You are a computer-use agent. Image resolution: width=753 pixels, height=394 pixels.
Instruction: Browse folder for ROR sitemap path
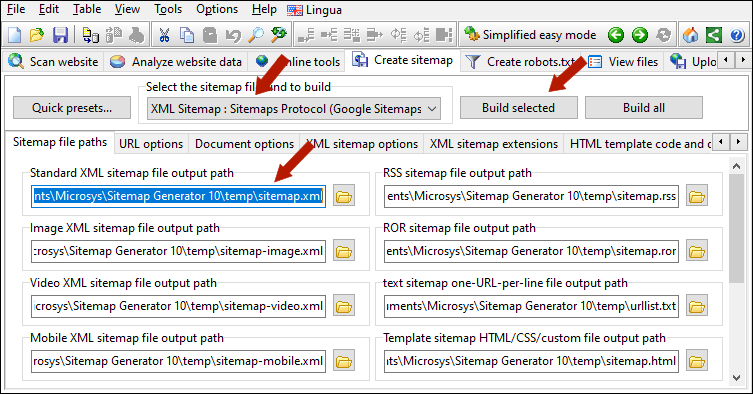pos(697,251)
